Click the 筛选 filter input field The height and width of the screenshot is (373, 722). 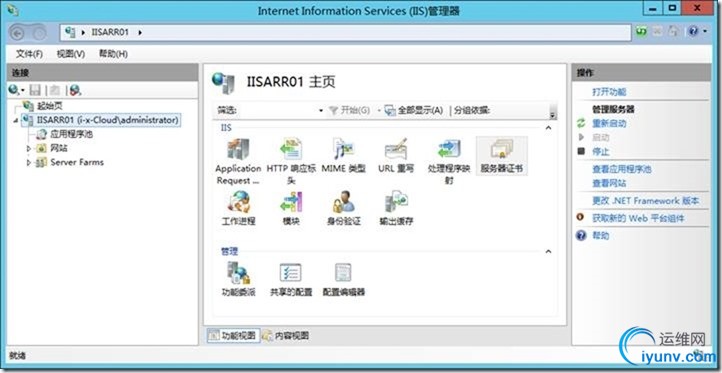(x=279, y=111)
